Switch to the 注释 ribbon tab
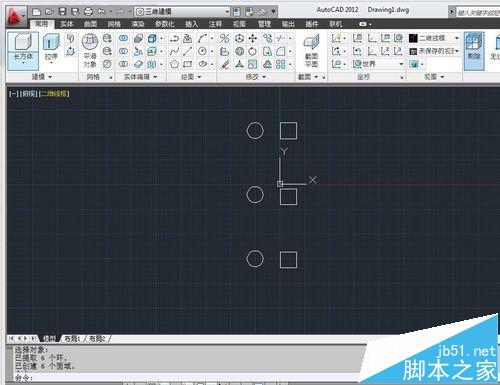500x385 pixels. tap(215, 24)
